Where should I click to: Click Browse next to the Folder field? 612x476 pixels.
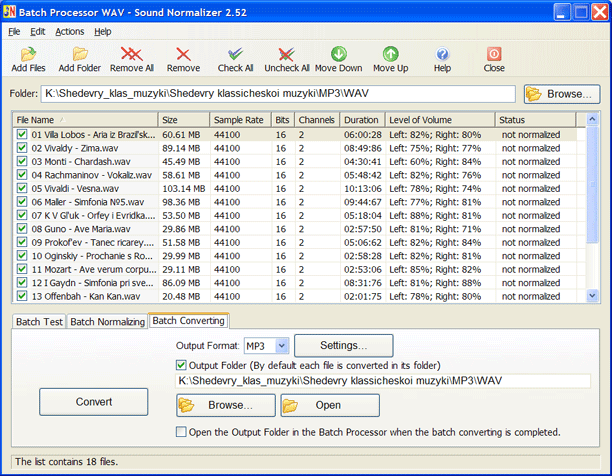click(562, 94)
